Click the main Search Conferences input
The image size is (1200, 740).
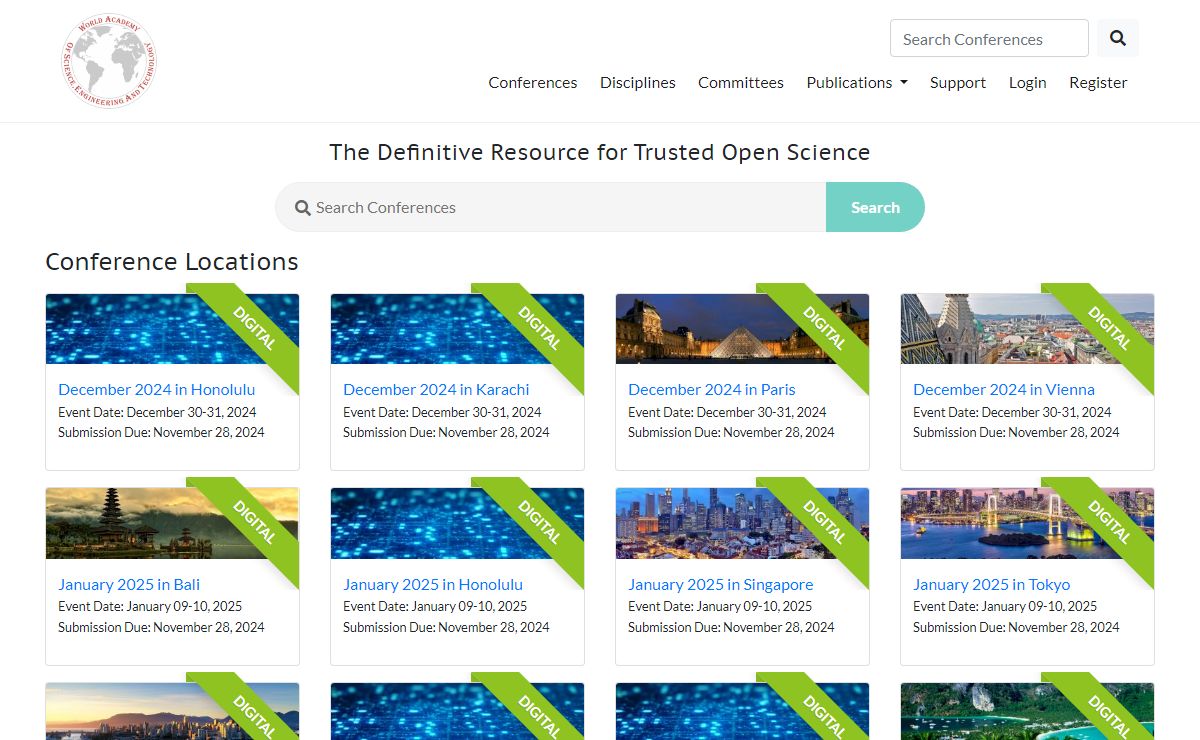point(551,207)
